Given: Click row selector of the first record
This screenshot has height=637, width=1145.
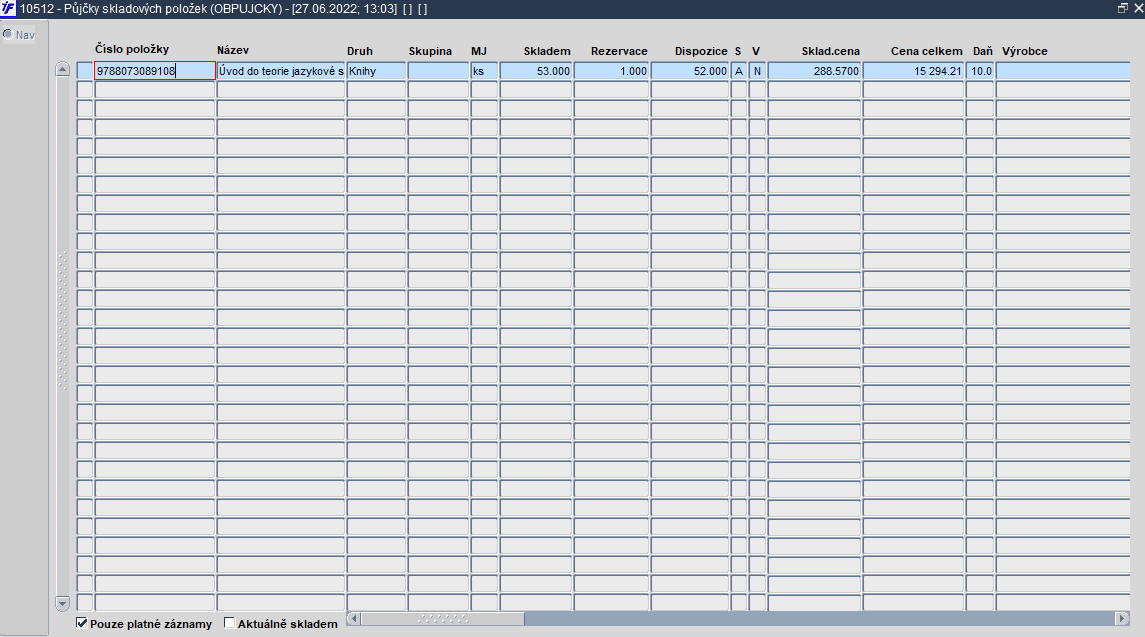Looking at the screenshot, I should [85, 71].
